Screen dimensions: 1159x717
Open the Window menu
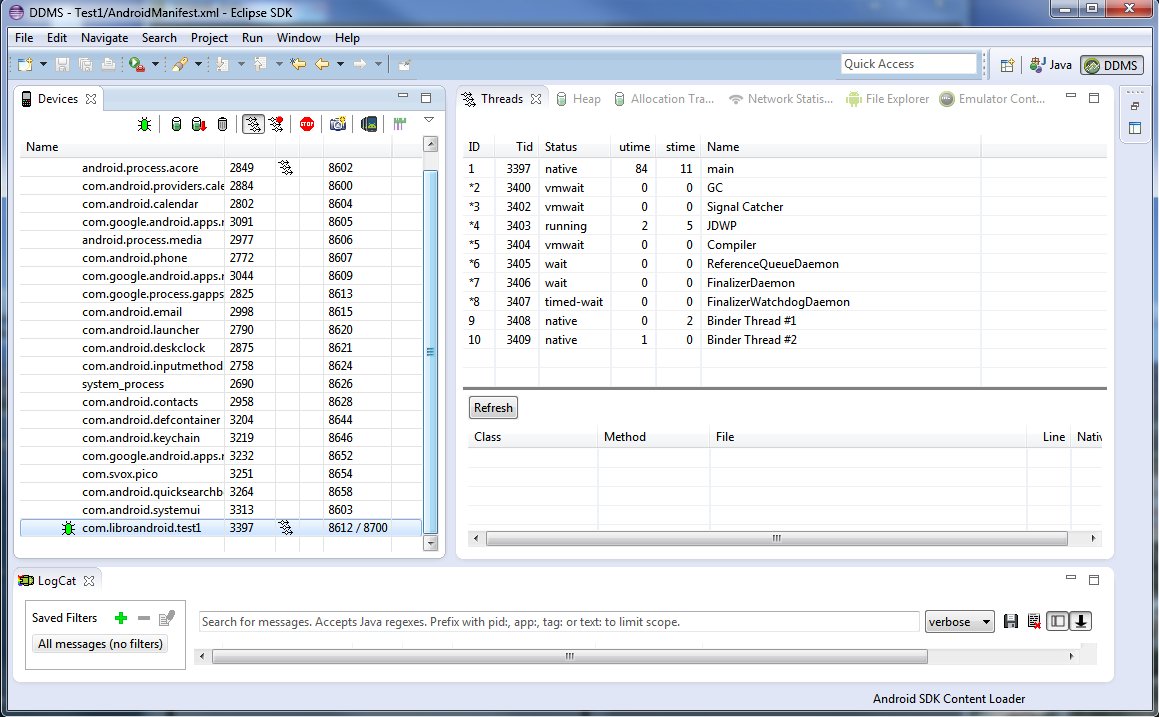(299, 38)
